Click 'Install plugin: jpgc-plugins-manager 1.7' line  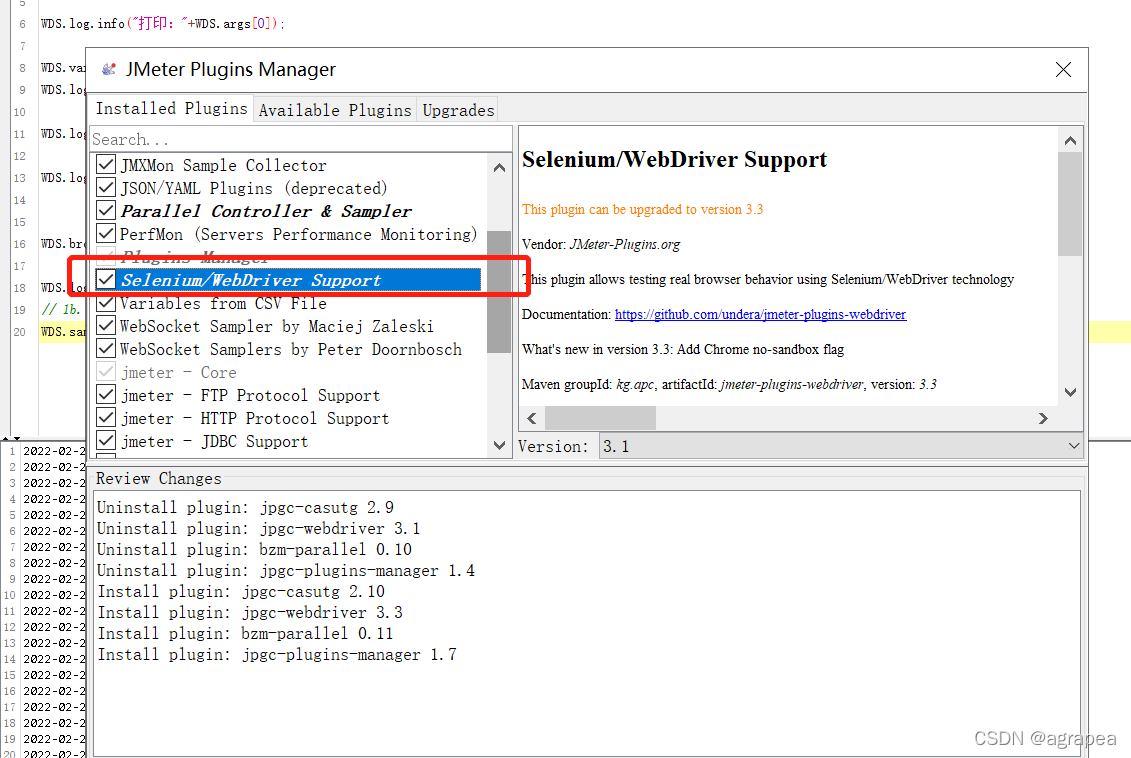click(277, 654)
